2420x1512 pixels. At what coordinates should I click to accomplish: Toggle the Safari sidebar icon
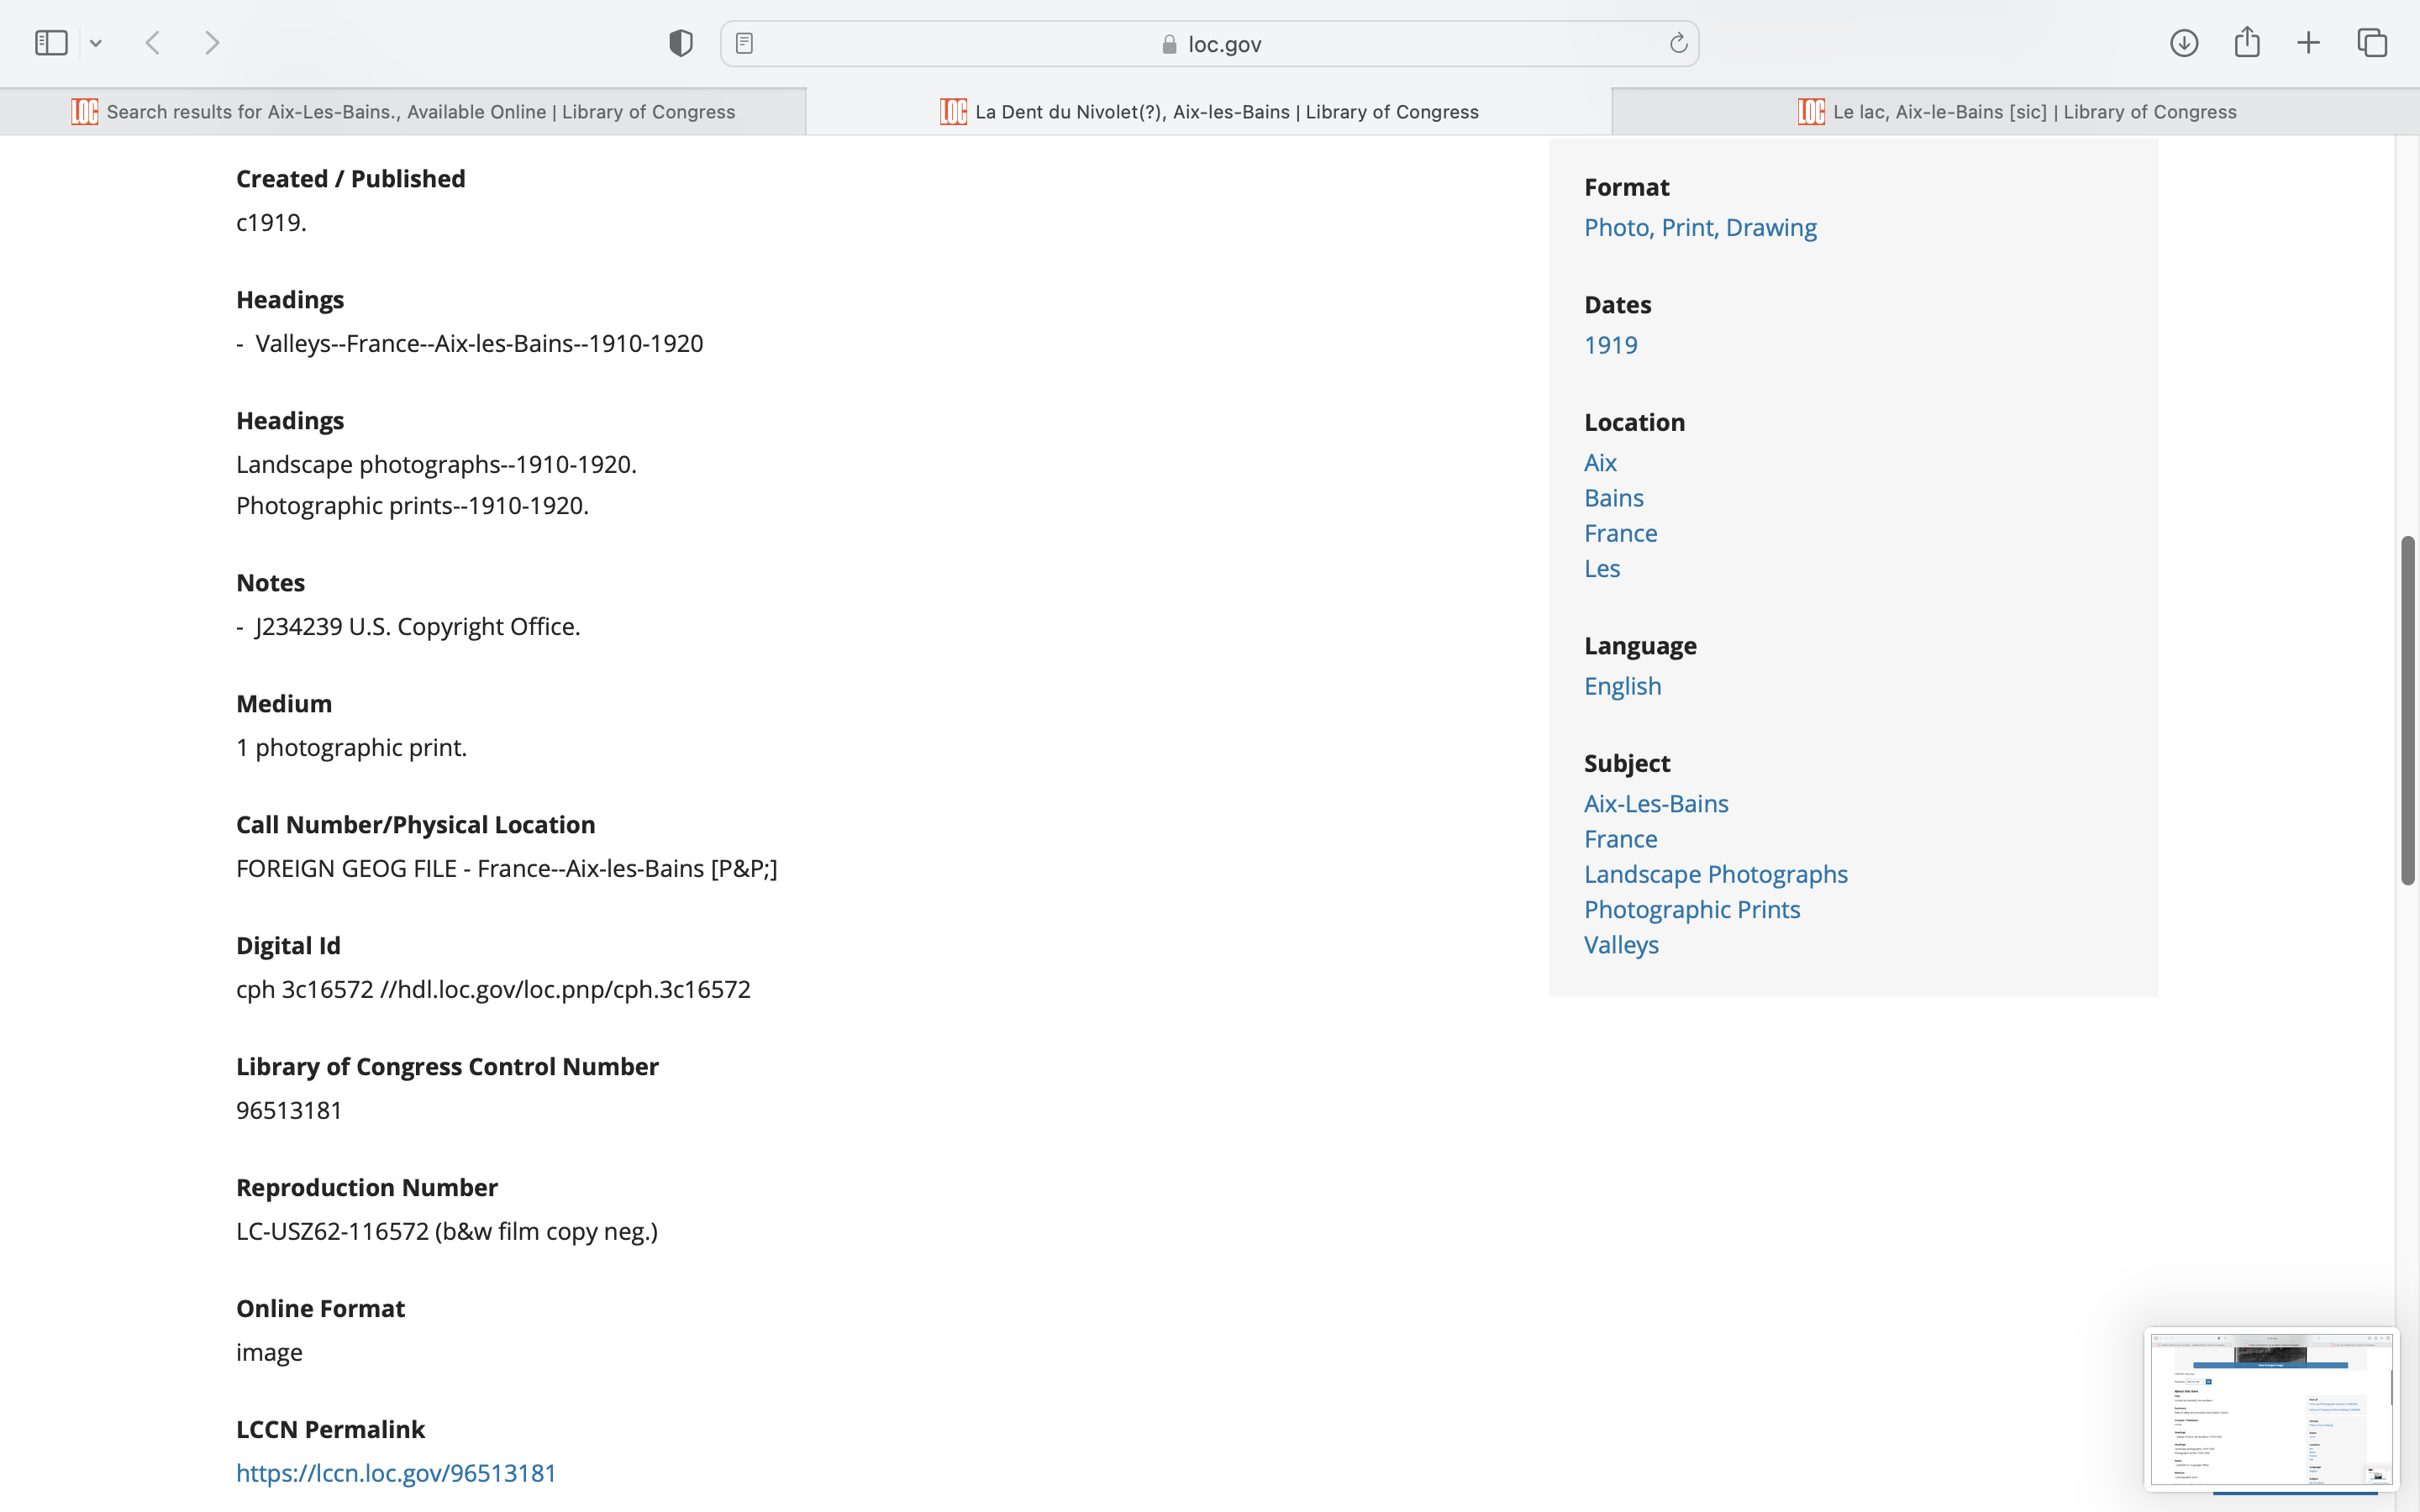(x=51, y=43)
